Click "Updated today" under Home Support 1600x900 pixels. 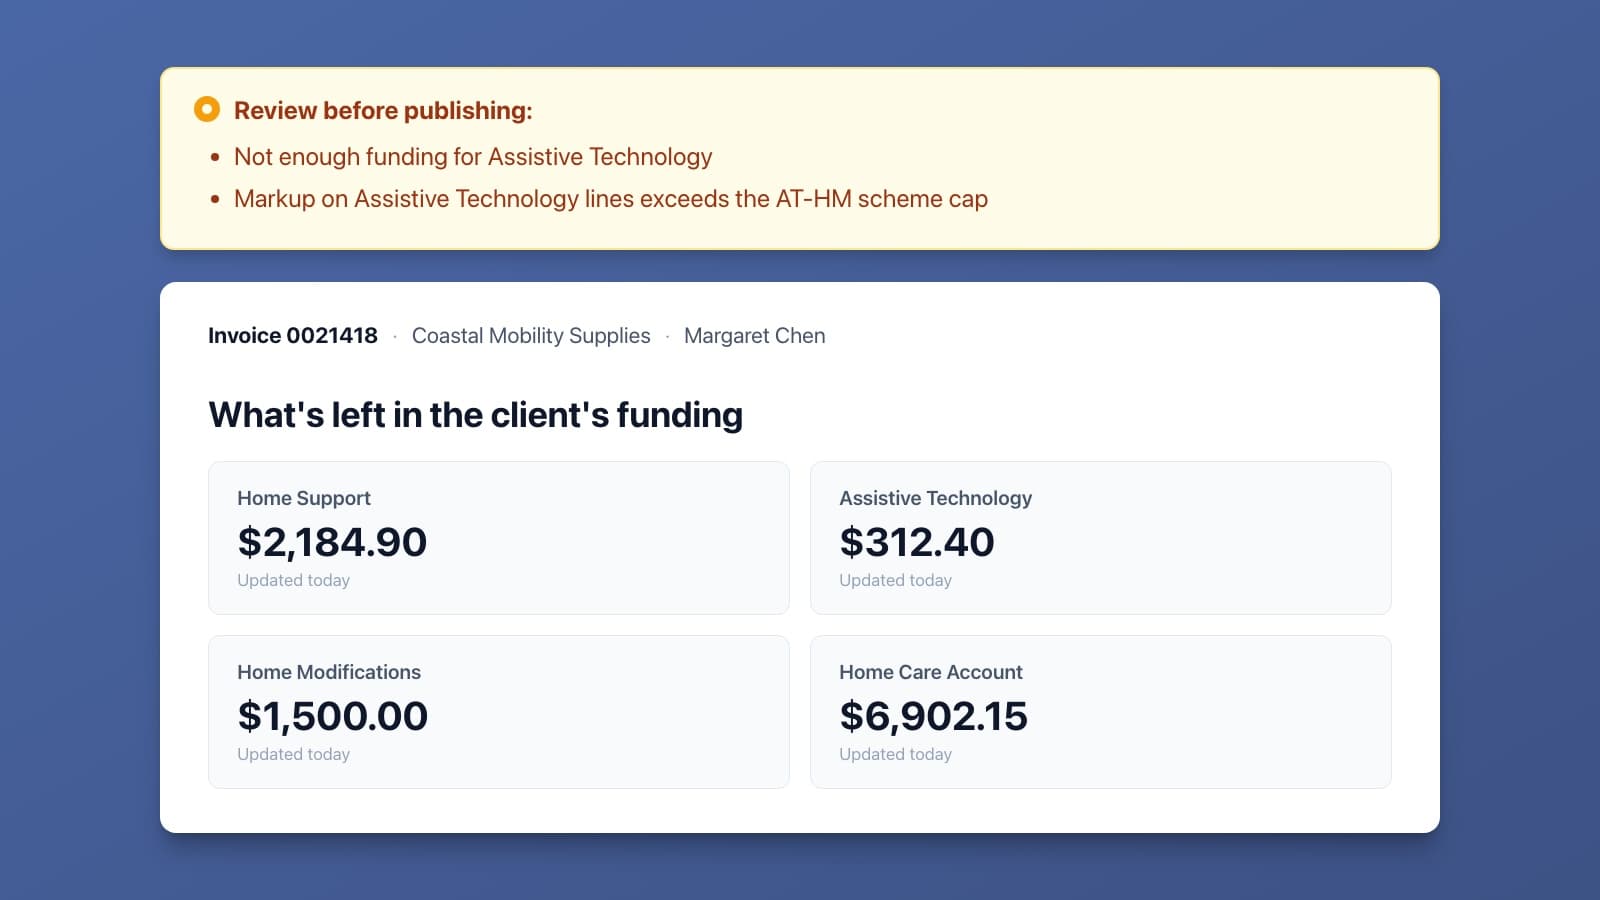(x=294, y=580)
